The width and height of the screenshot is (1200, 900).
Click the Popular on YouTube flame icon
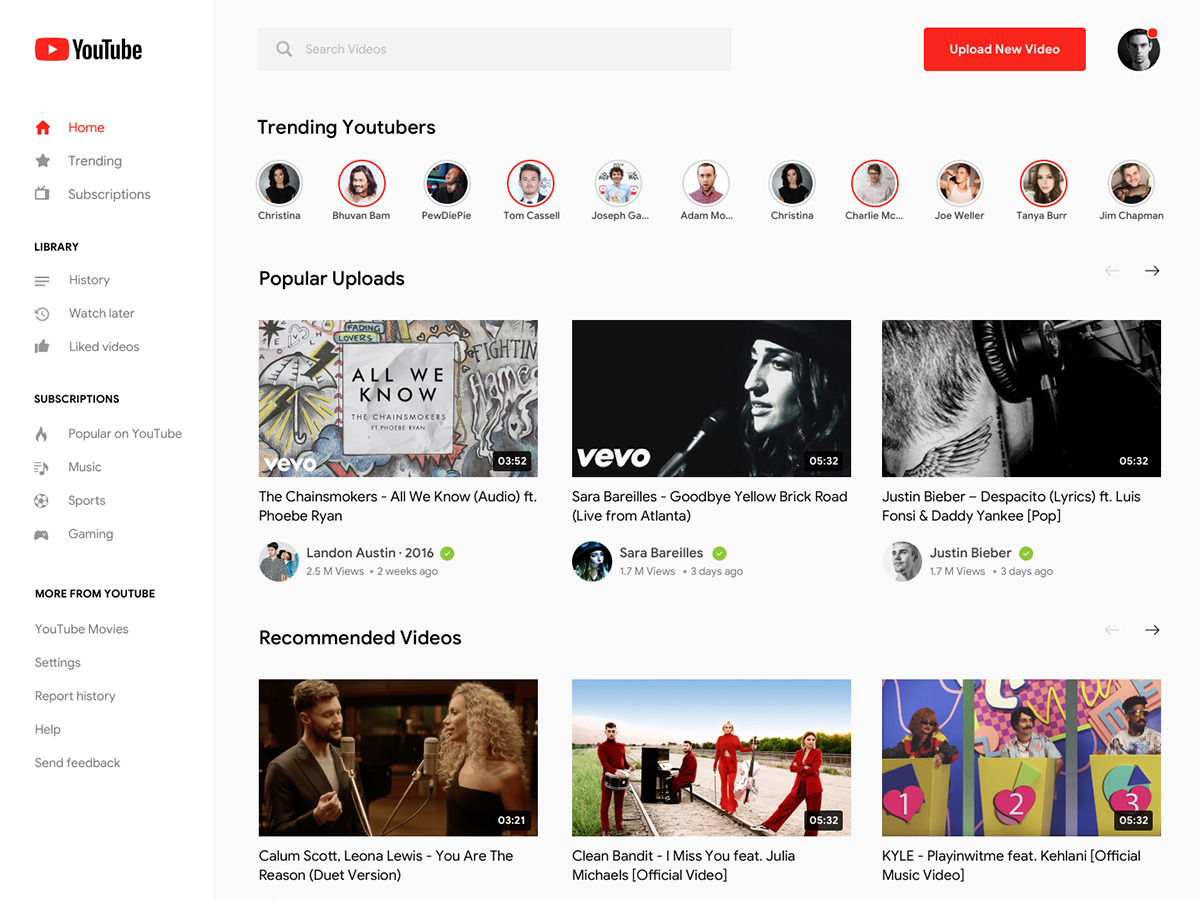click(42, 434)
